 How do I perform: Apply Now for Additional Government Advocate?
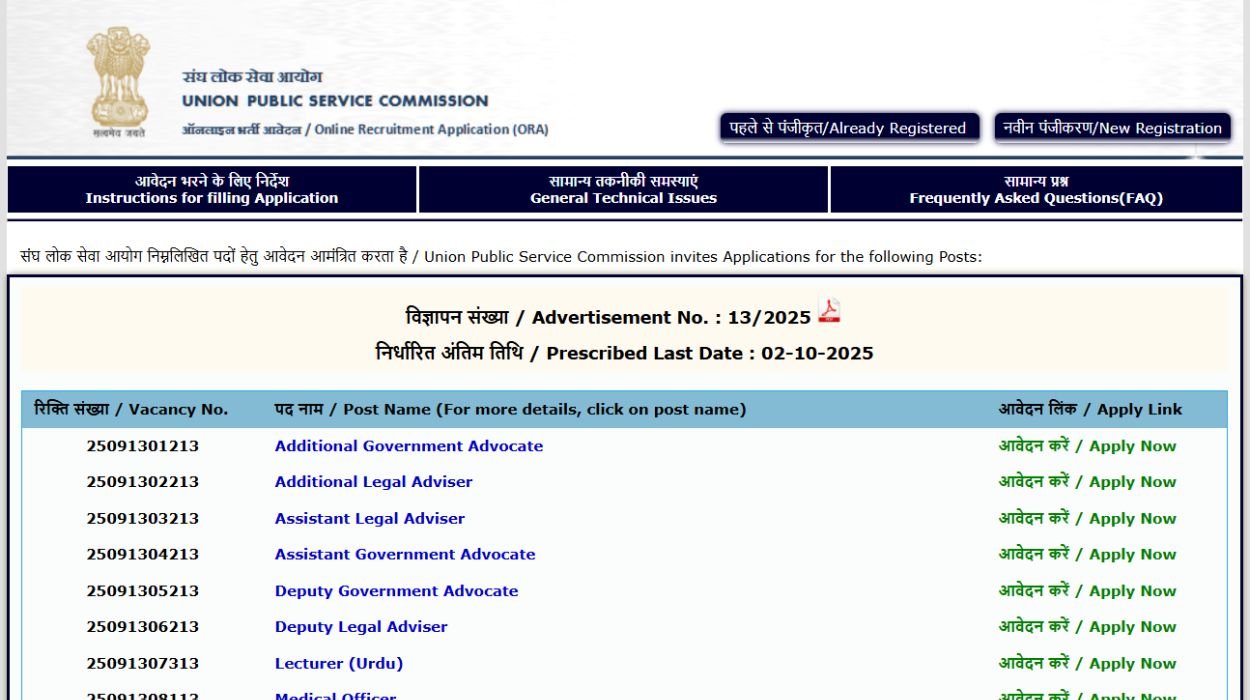tap(1086, 445)
